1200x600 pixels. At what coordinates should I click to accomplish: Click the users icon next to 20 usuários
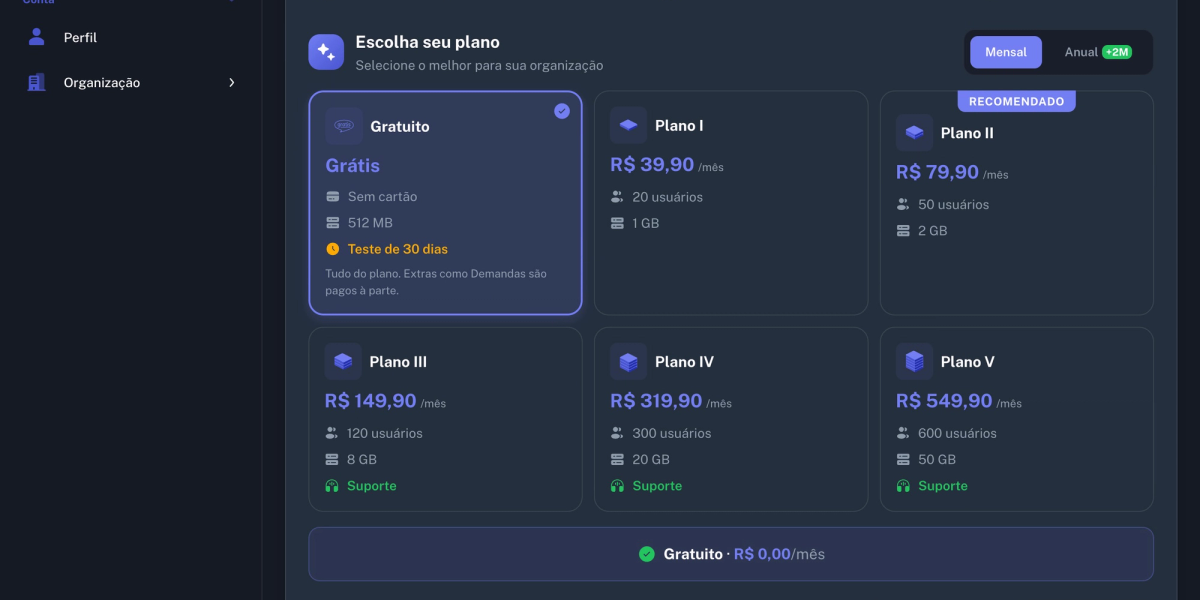(618, 197)
